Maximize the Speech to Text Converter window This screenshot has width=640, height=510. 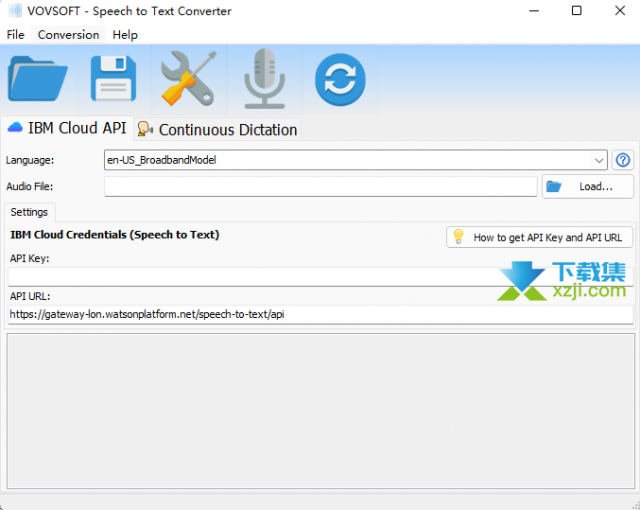[x=576, y=11]
